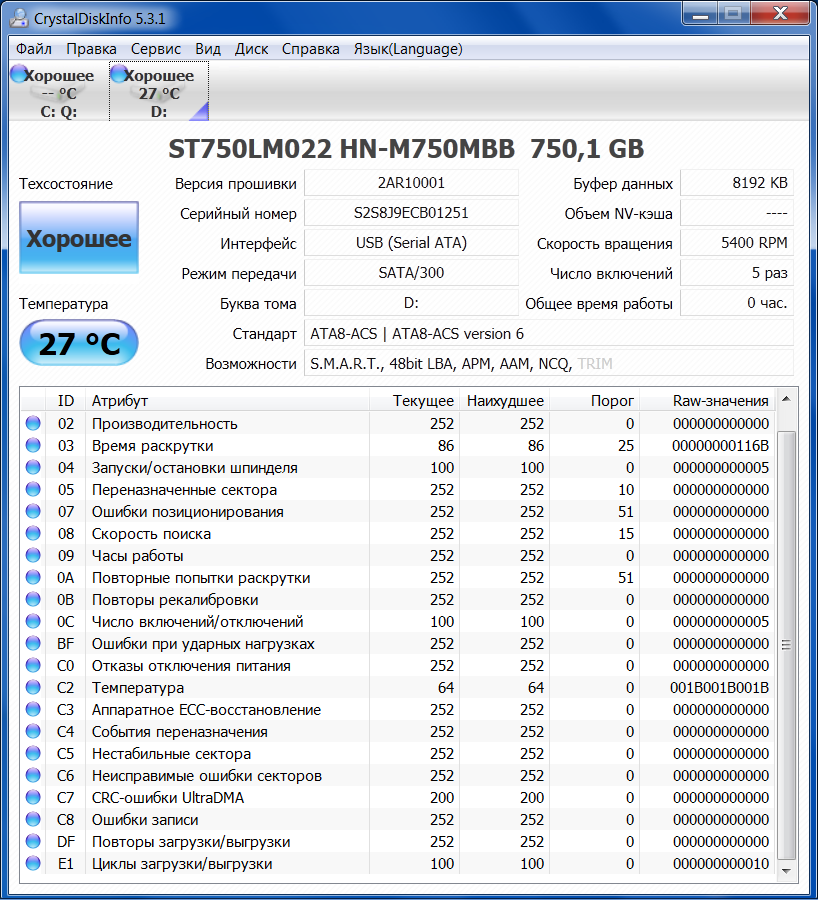Open the Файл menu
The width and height of the screenshot is (818, 900).
(34, 49)
